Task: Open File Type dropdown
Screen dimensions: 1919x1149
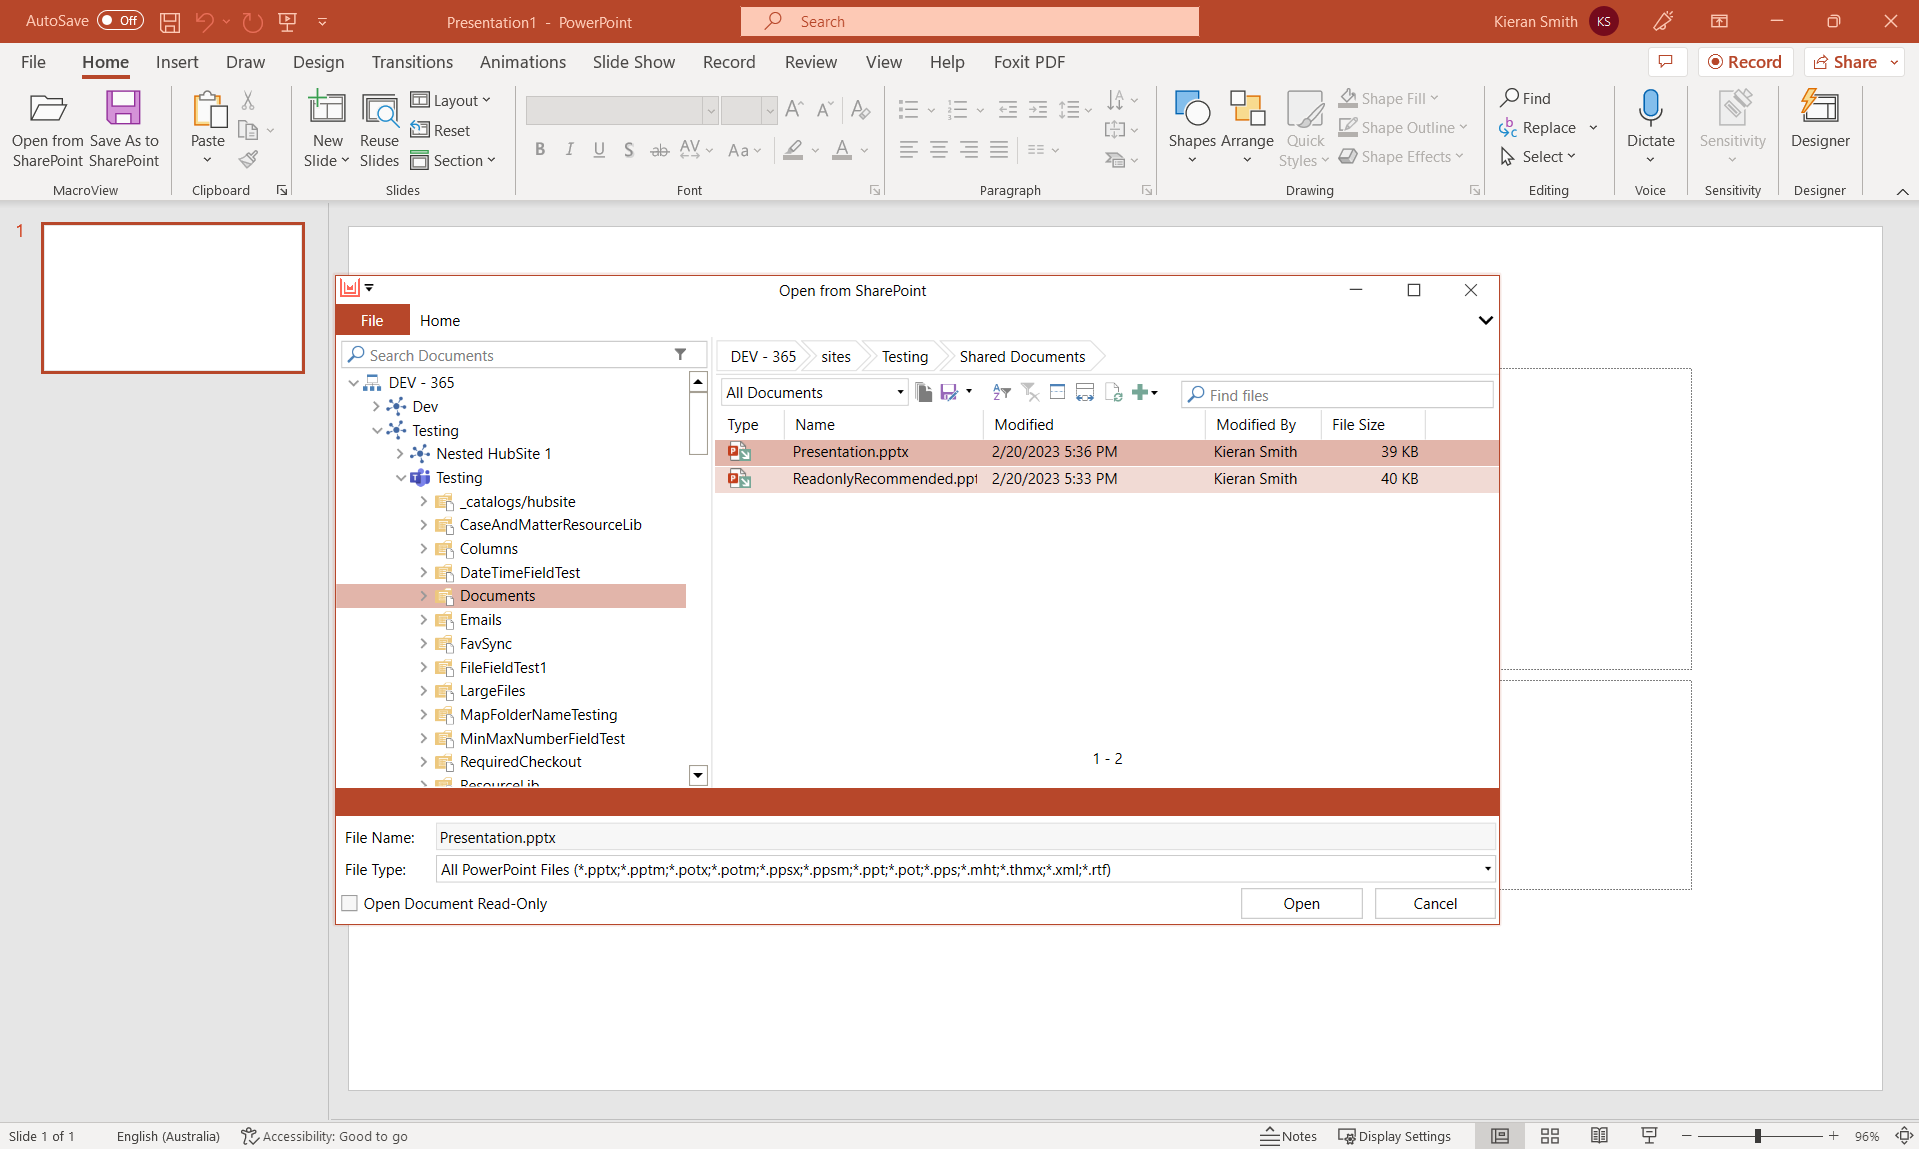Action: [x=1487, y=869]
